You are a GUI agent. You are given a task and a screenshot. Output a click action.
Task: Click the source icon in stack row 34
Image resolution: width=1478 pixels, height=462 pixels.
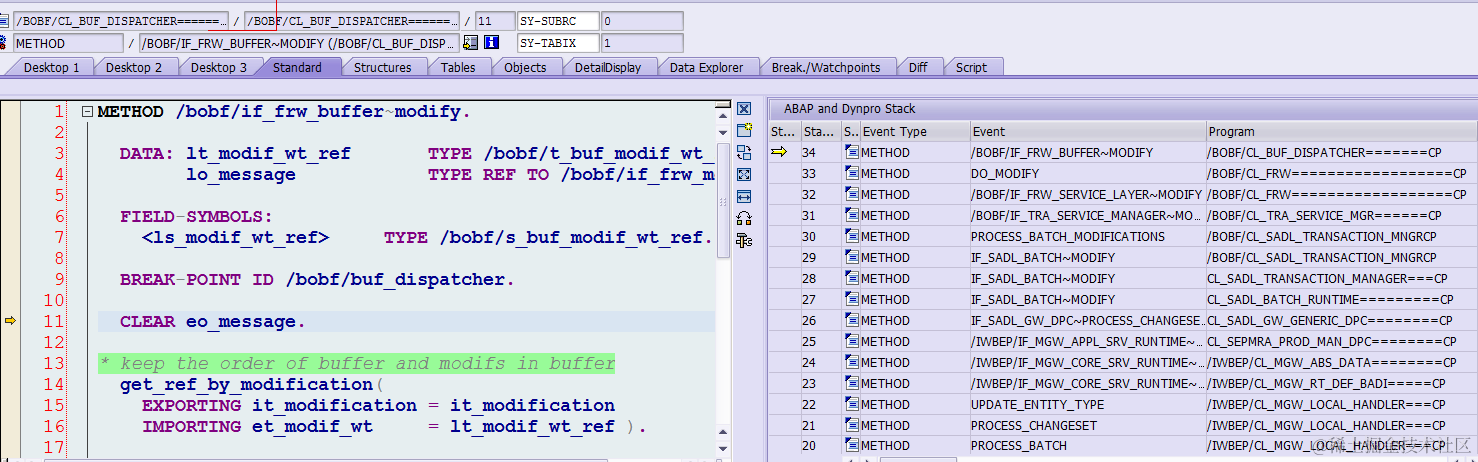[x=851, y=152]
